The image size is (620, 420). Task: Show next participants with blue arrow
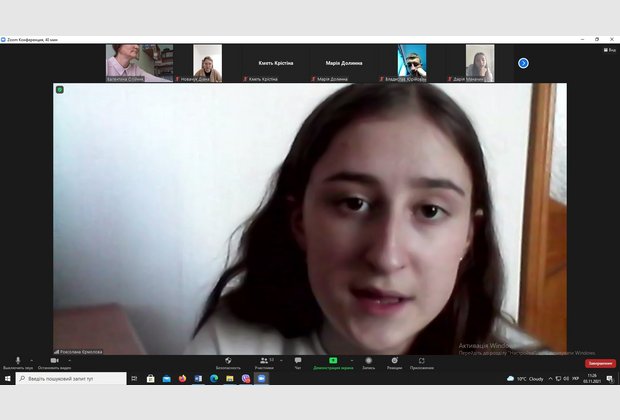523,63
